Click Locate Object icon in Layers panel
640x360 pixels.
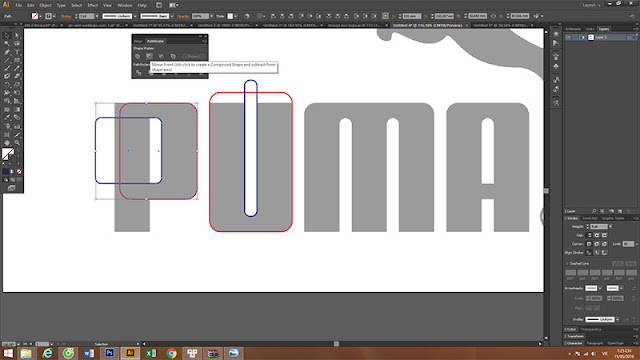pos(594,211)
